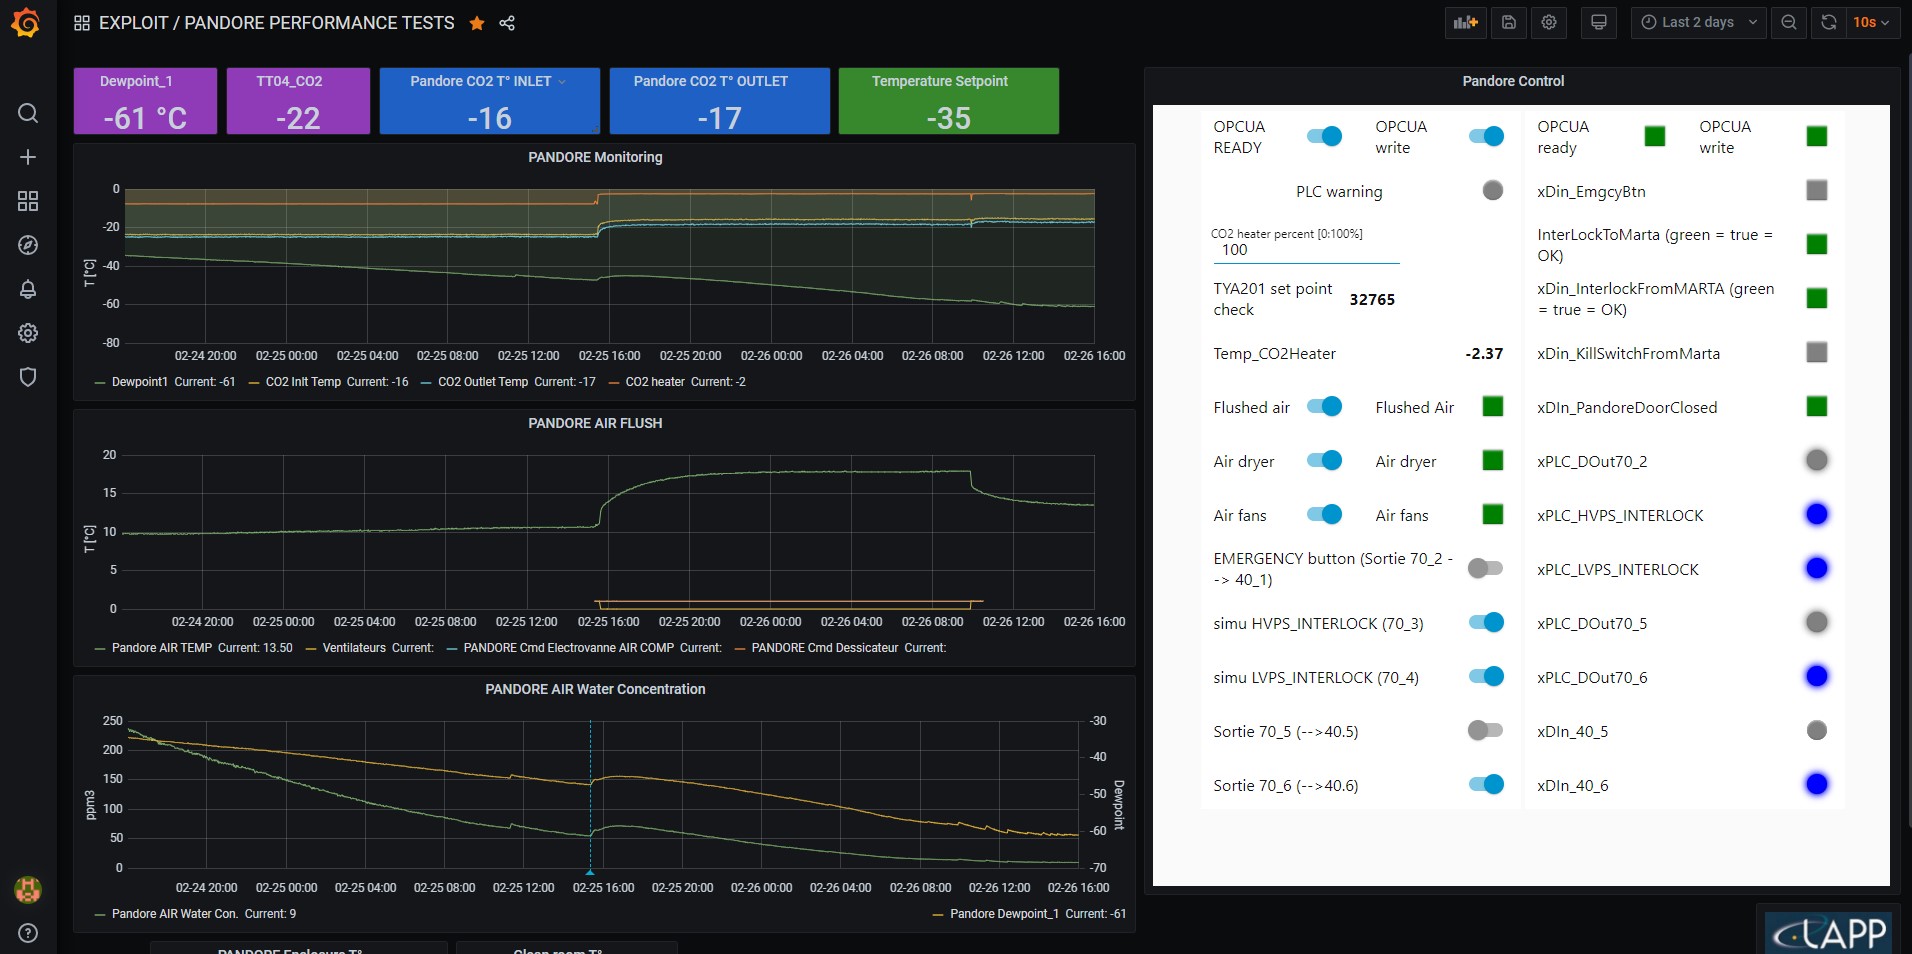The image size is (1912, 954).
Task: Save the dashboard with the save icon
Action: pyautogui.click(x=1509, y=22)
